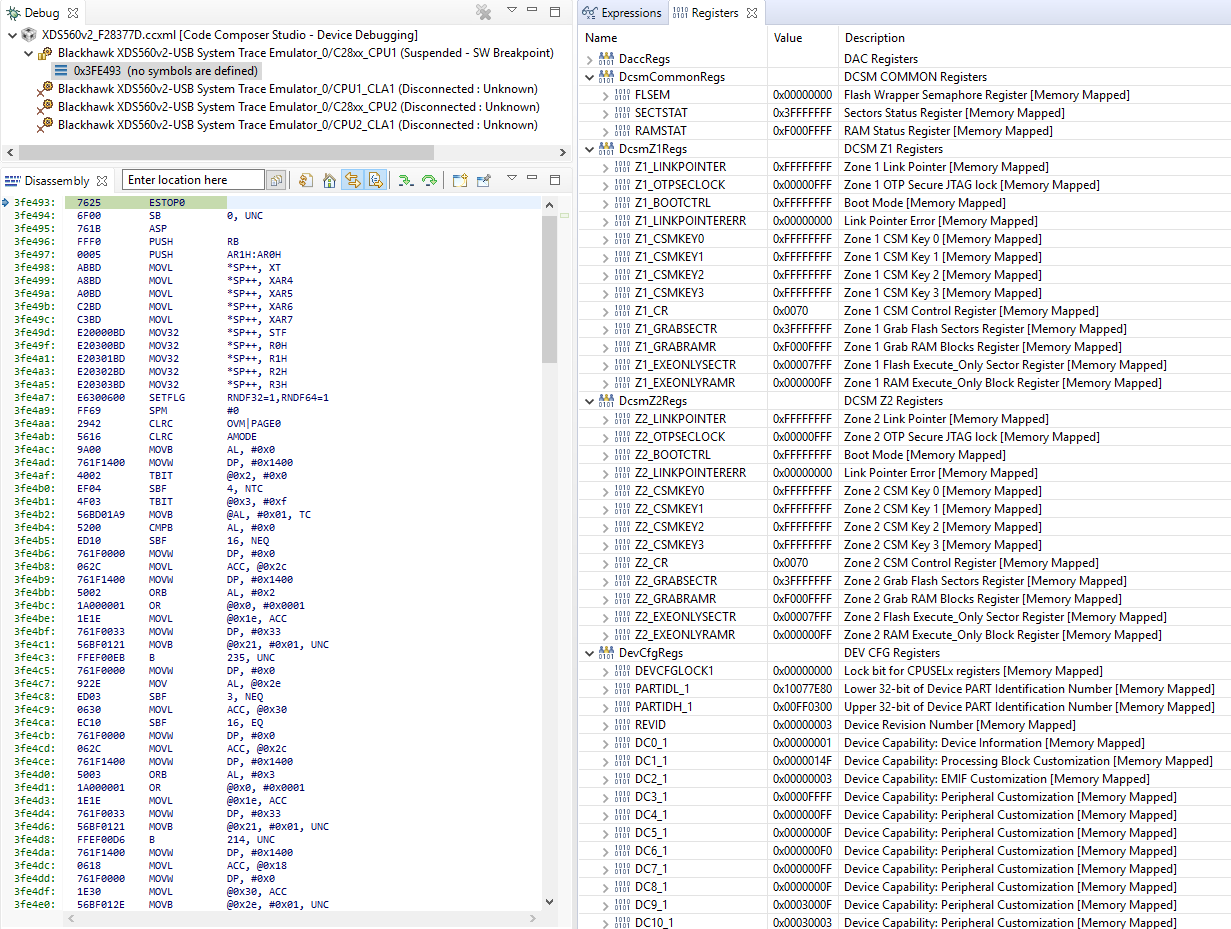Click the Debug view scroll-right arrow
The image size is (1231, 929).
564,153
